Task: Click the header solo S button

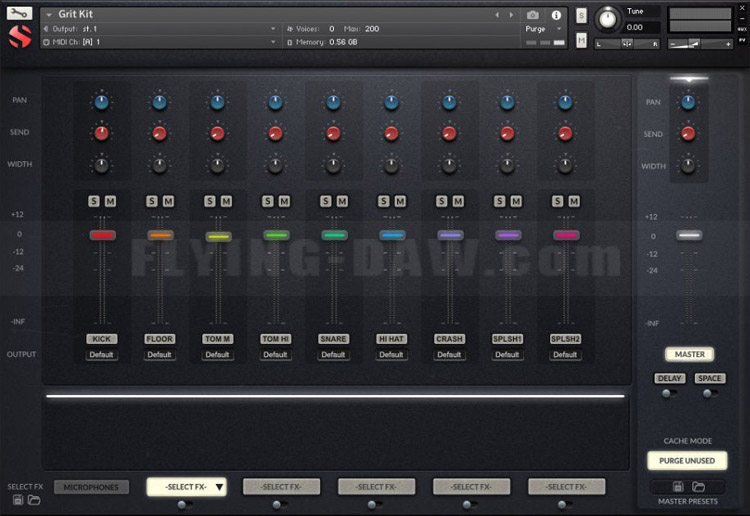Action: pos(581,16)
